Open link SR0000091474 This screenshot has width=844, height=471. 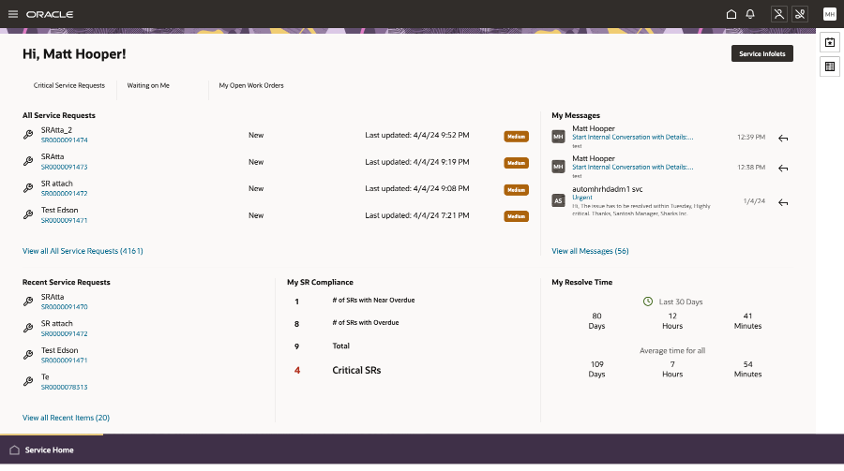coord(64,140)
